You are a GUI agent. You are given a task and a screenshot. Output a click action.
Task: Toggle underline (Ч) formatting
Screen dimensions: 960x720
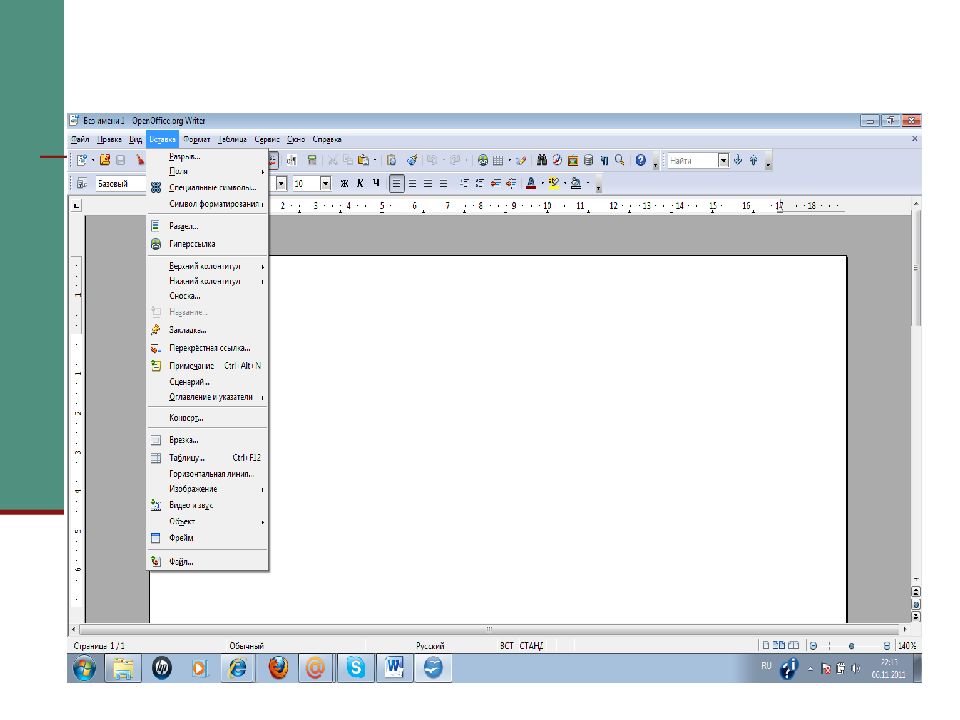[376, 184]
